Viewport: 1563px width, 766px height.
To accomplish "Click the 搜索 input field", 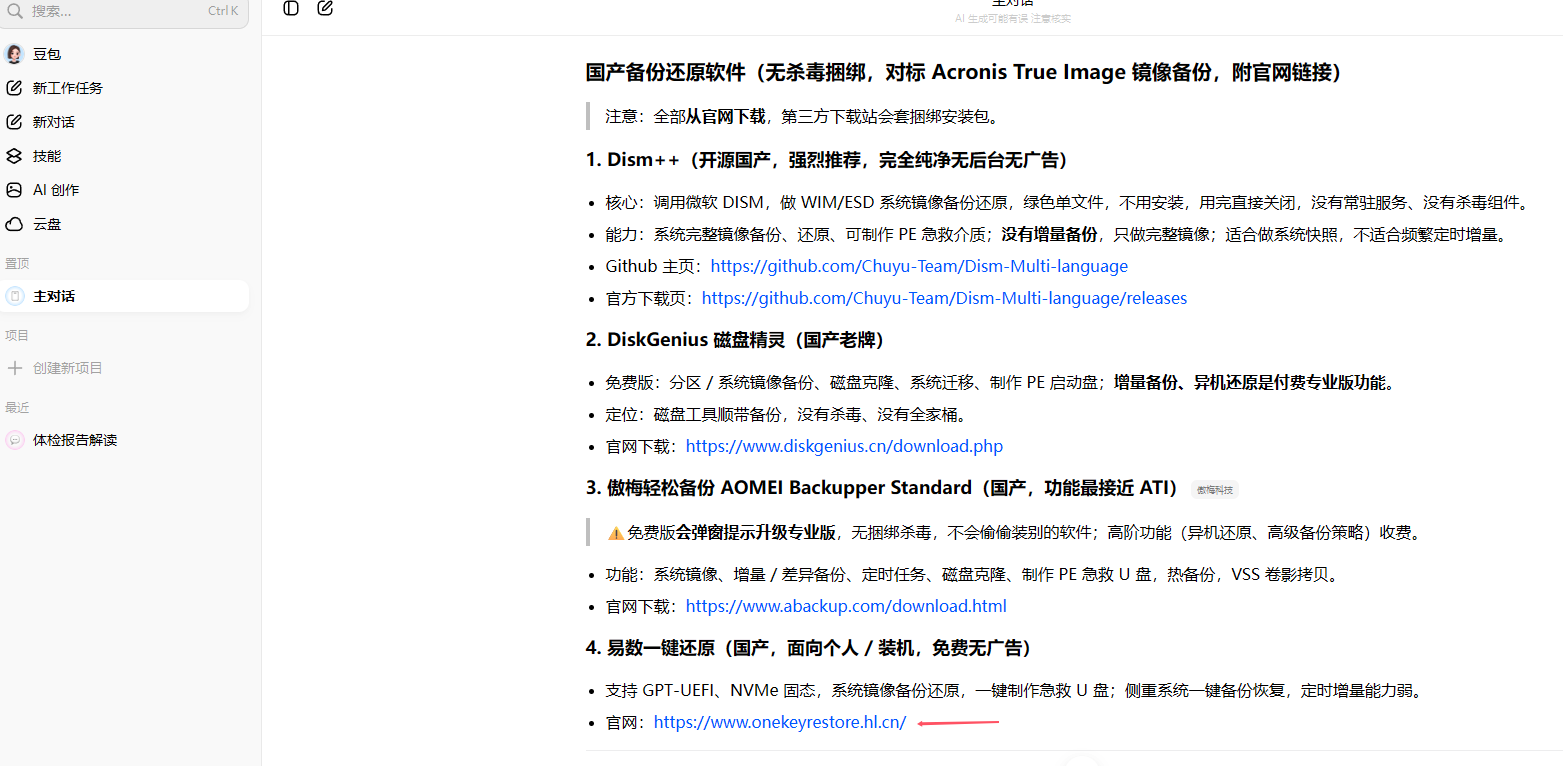I will [124, 11].
